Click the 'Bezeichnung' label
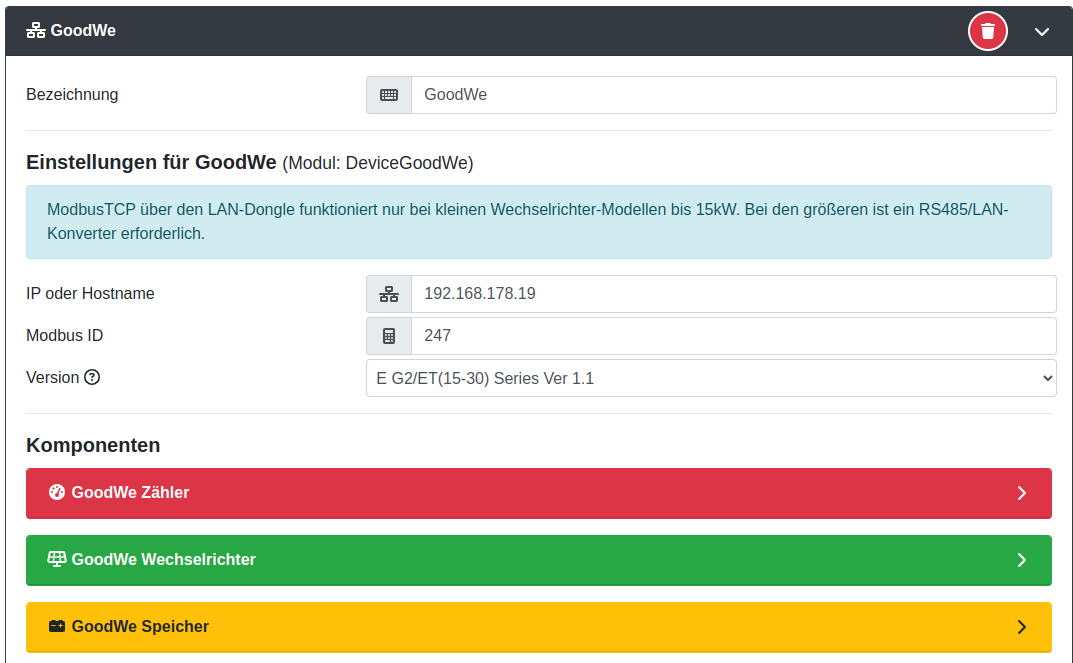Image resolution: width=1073 pixels, height=663 pixels. point(72,94)
